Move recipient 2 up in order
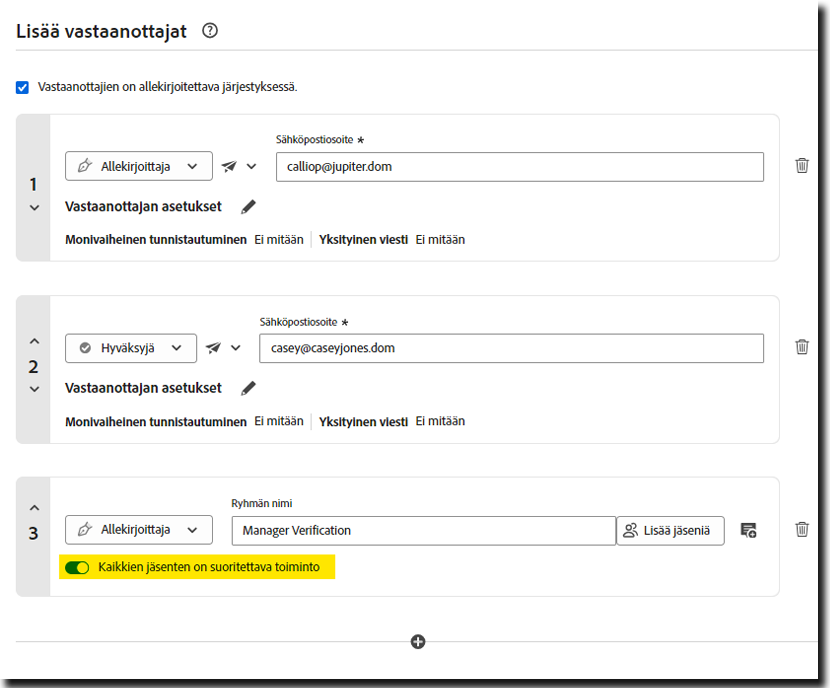Image resolution: width=830 pixels, height=688 pixels. 34,342
